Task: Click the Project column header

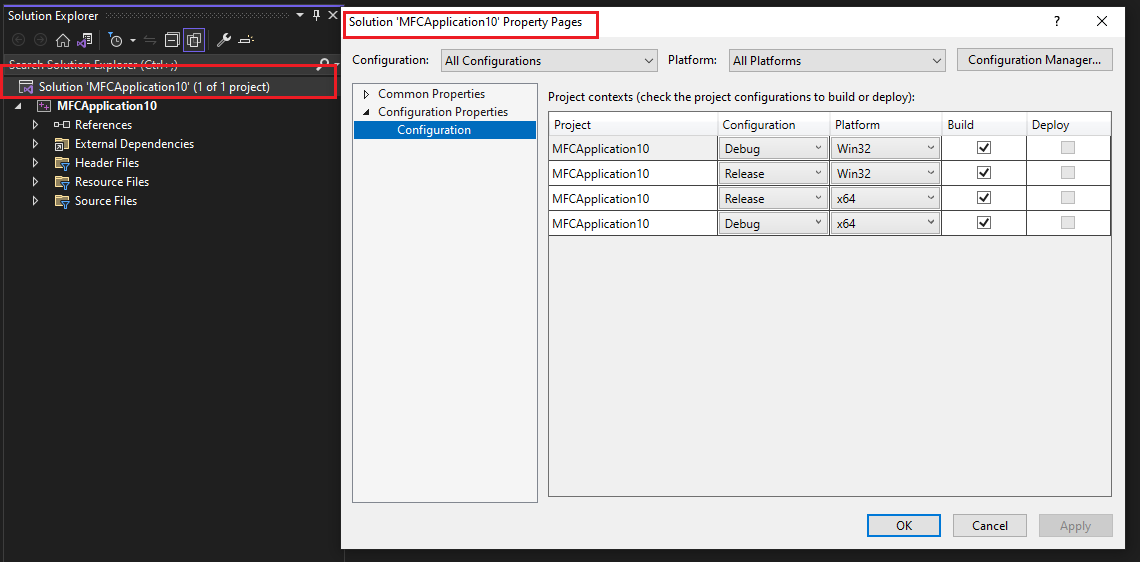Action: 633,124
